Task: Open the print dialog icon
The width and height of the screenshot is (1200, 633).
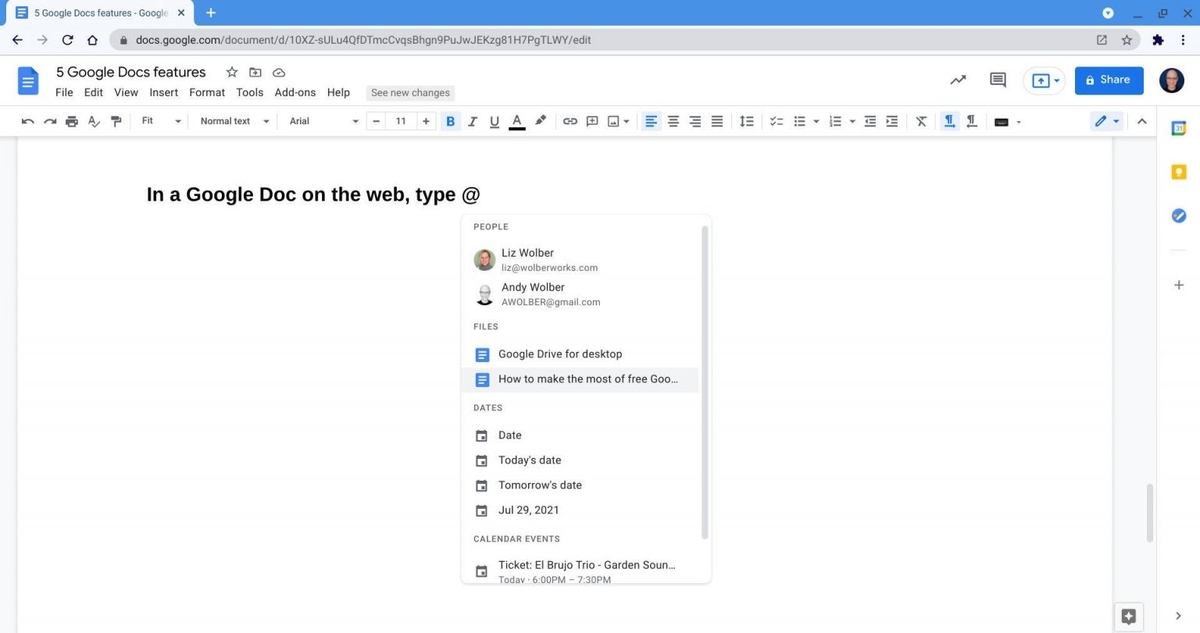Action: pyautogui.click(x=71, y=121)
